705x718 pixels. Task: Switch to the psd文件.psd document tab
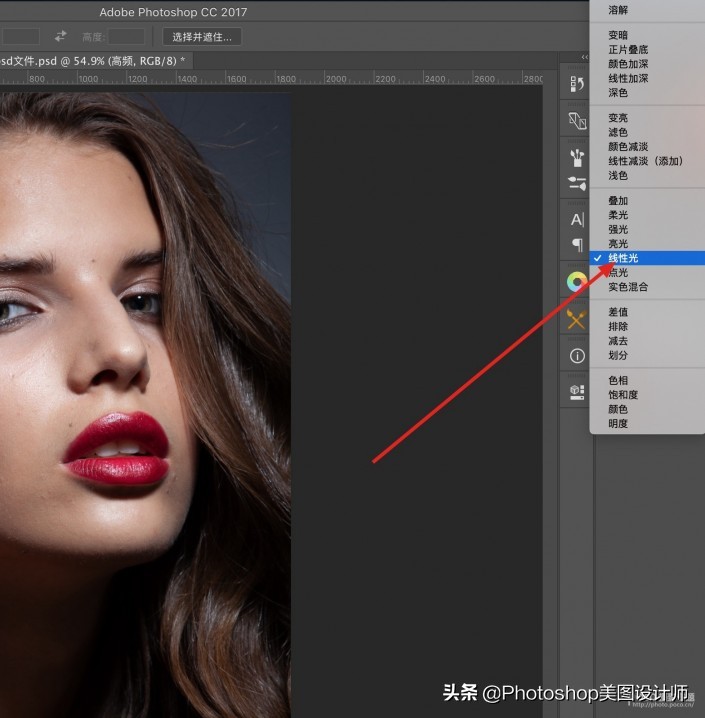click(95, 61)
